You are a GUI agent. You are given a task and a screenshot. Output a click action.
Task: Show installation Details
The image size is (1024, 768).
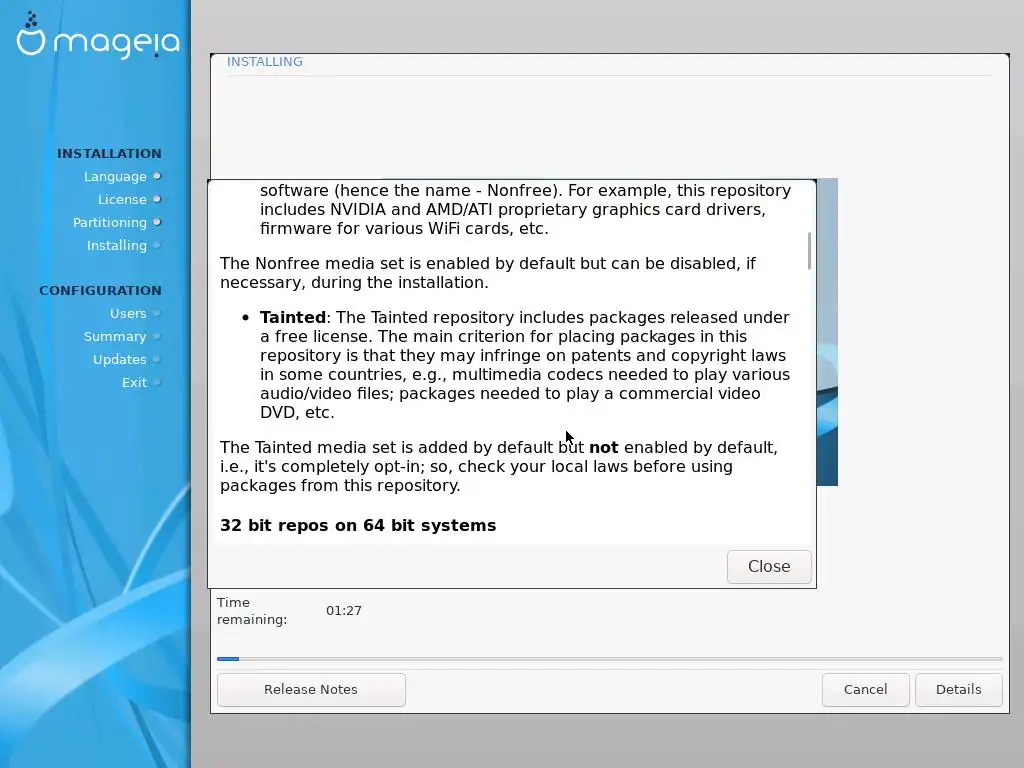(958, 690)
